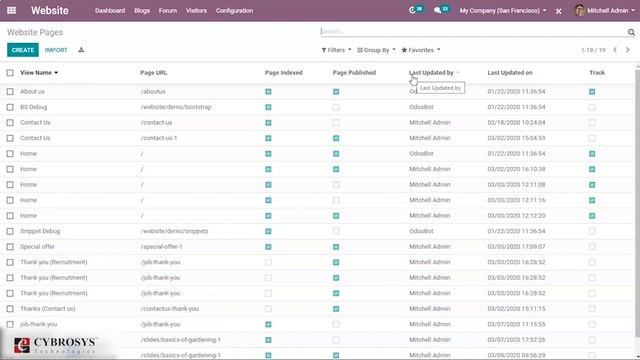Viewport: 640px width, 360px height.
Task: Click Mitchell Admin's avatar picture
Action: [x=579, y=11]
